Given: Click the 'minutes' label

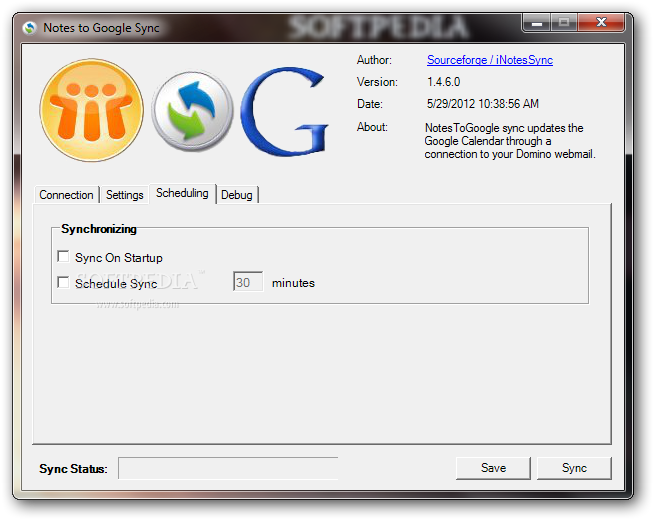Looking at the screenshot, I should 293,283.
